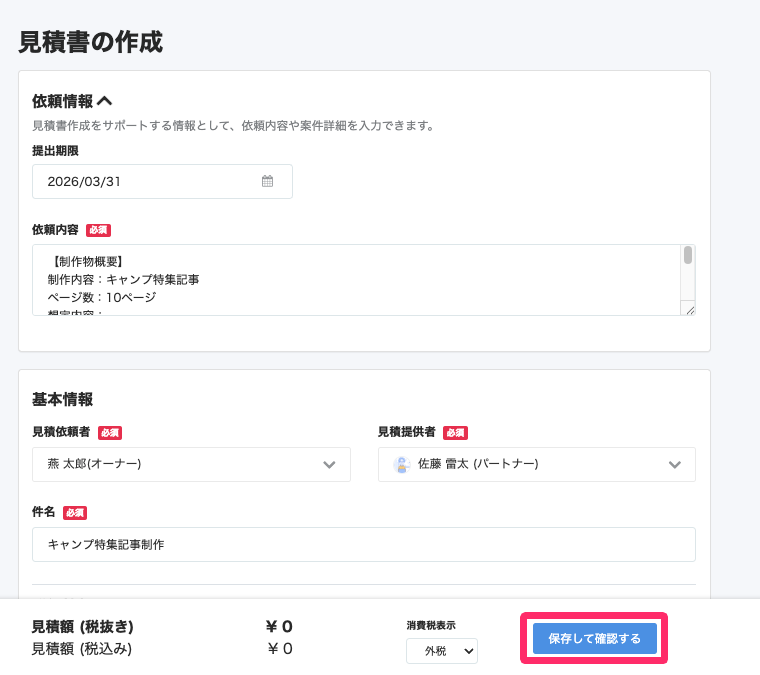Click the 依頼情報 description text
This screenshot has height=675, width=760.
233,126
